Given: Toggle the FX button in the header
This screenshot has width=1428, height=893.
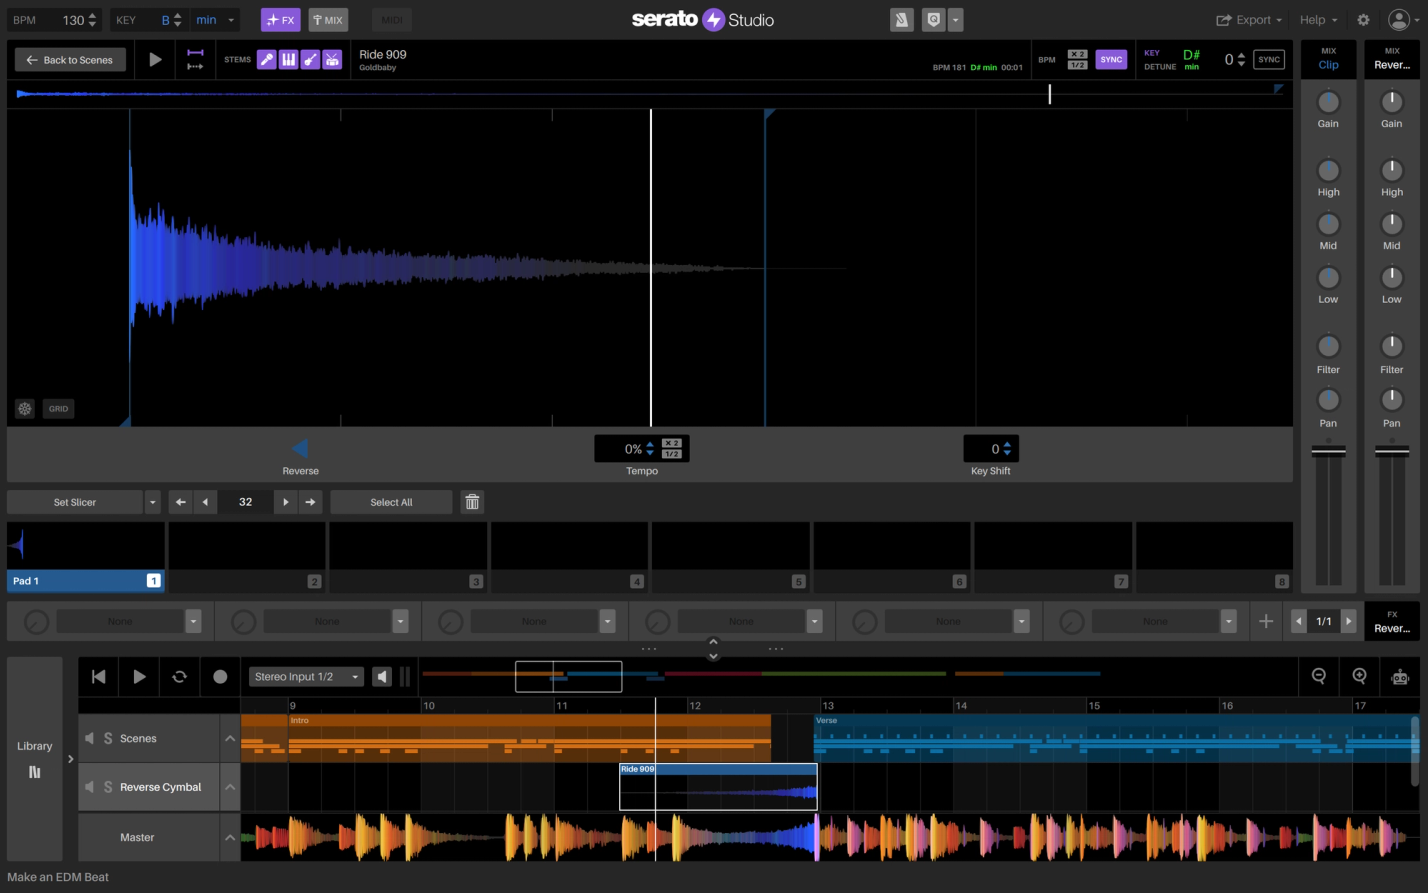Looking at the screenshot, I should click(280, 19).
